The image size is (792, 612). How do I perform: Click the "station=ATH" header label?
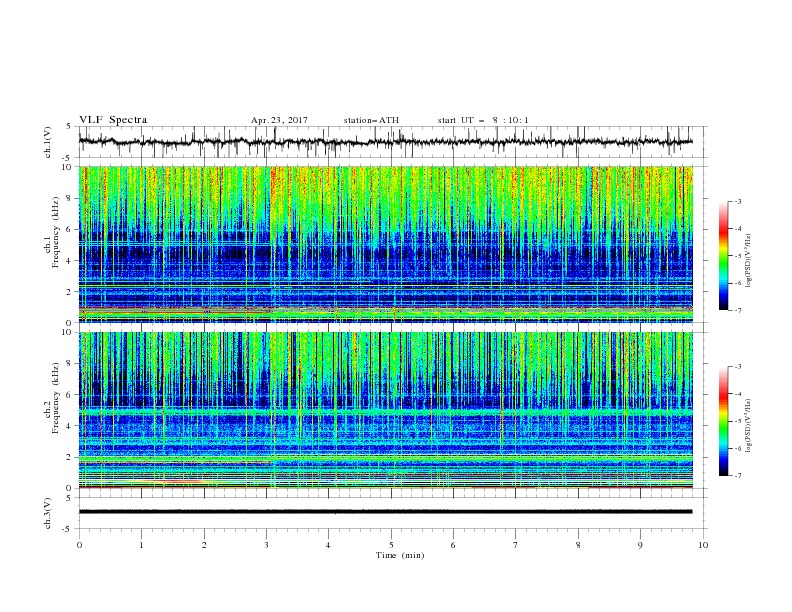(x=371, y=120)
